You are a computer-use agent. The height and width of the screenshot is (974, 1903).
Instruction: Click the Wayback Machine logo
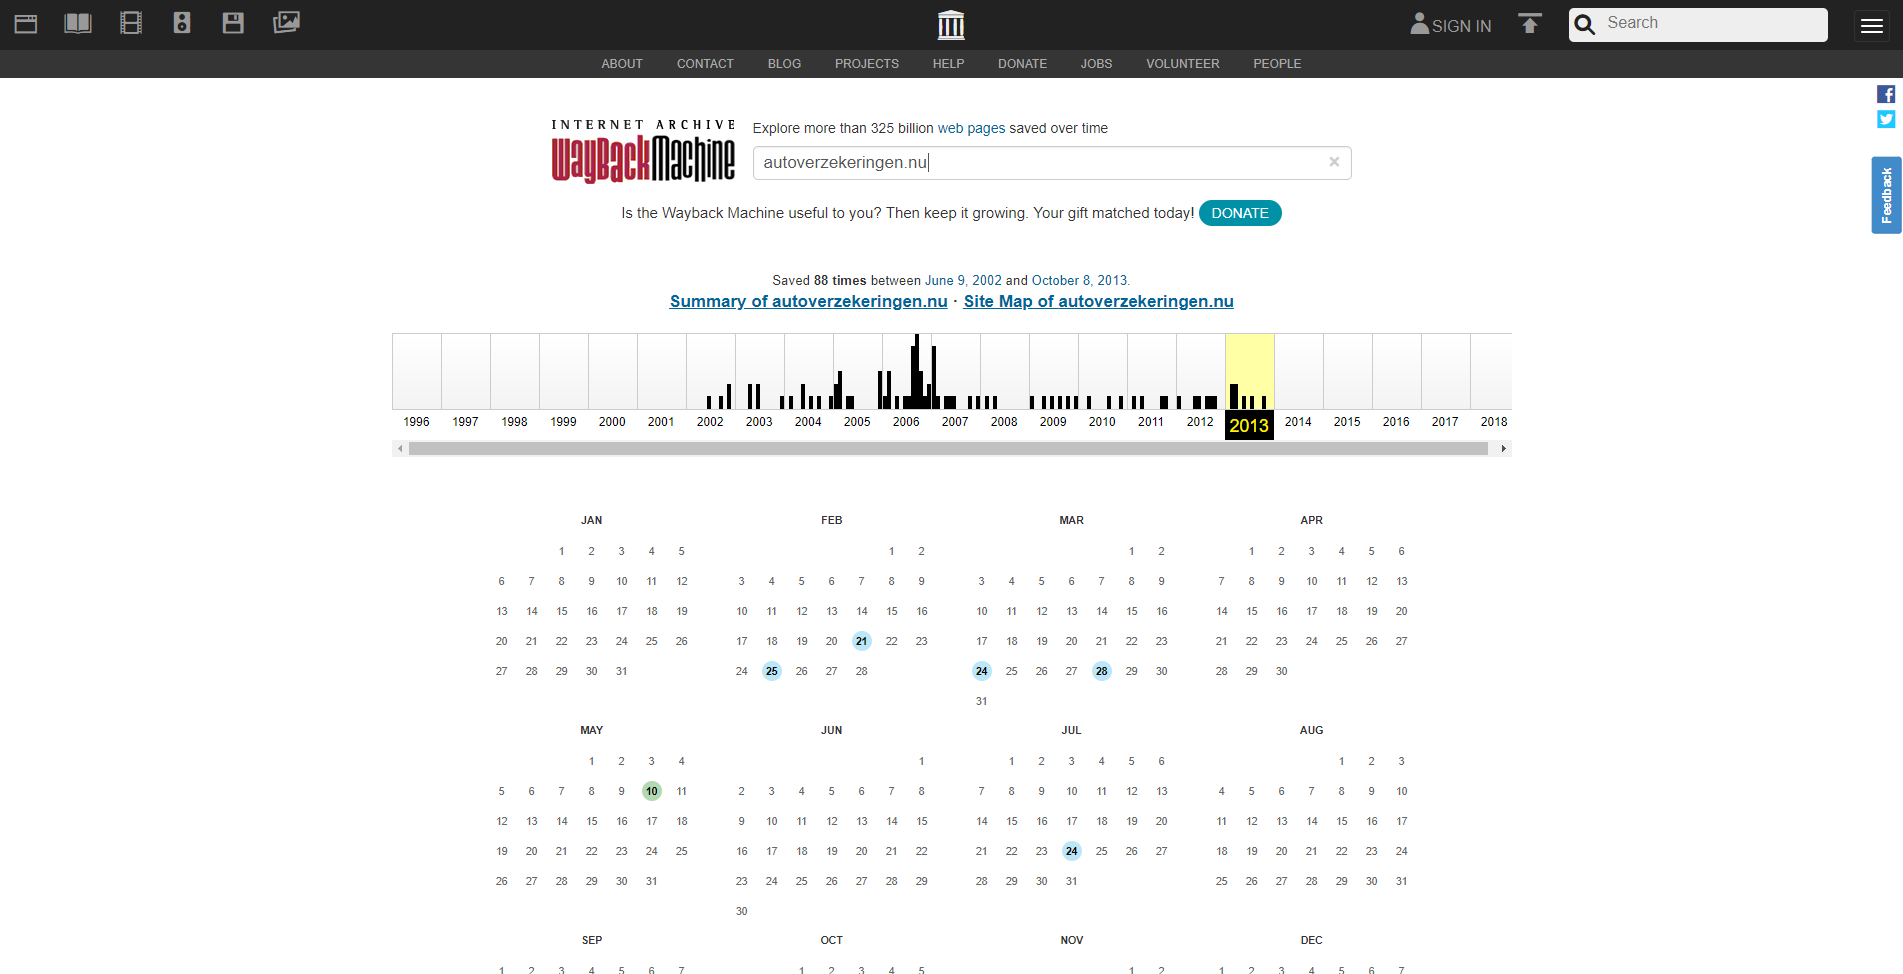643,152
